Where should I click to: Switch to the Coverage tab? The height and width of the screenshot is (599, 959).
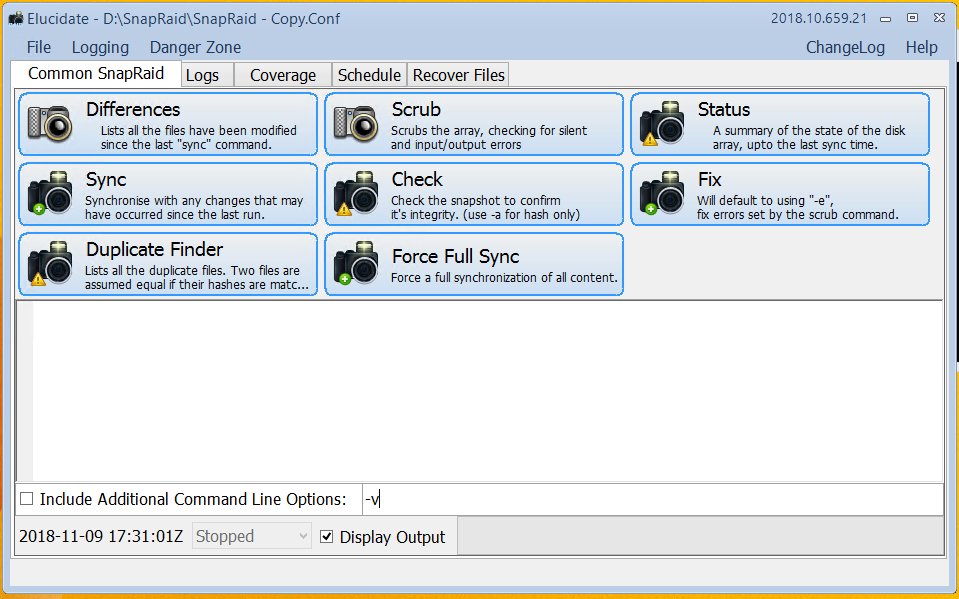point(283,75)
